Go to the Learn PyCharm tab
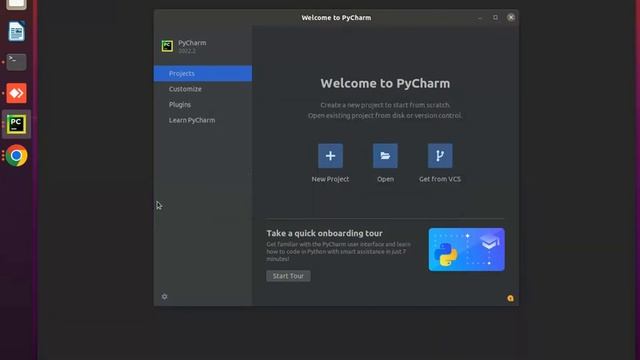The width and height of the screenshot is (640, 360). click(x=203, y=120)
